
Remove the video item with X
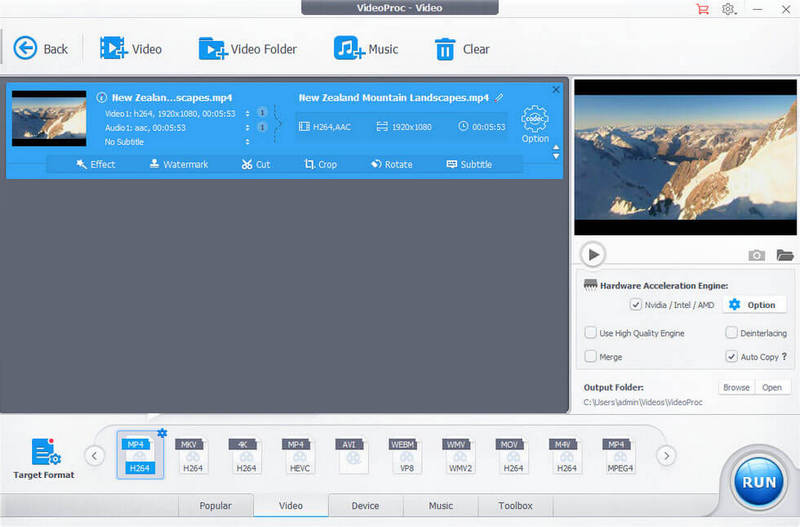tap(556, 90)
